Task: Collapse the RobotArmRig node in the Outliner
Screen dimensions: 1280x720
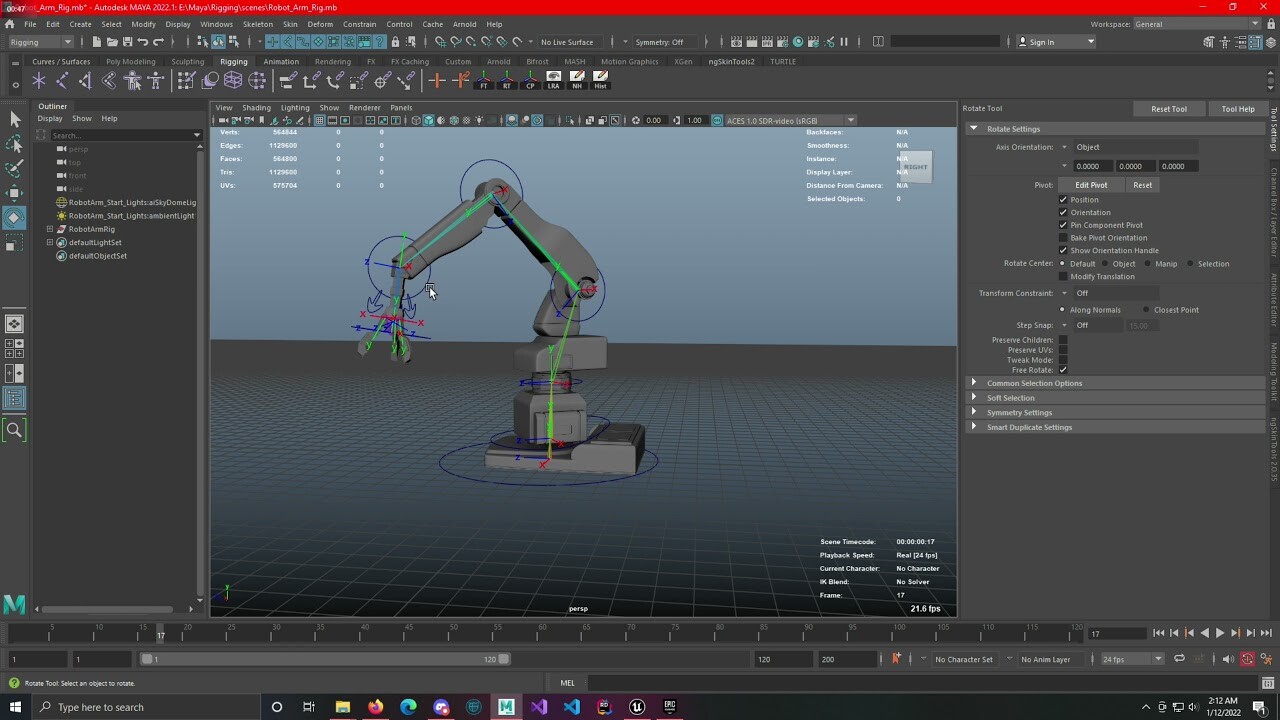Action: tap(49, 229)
